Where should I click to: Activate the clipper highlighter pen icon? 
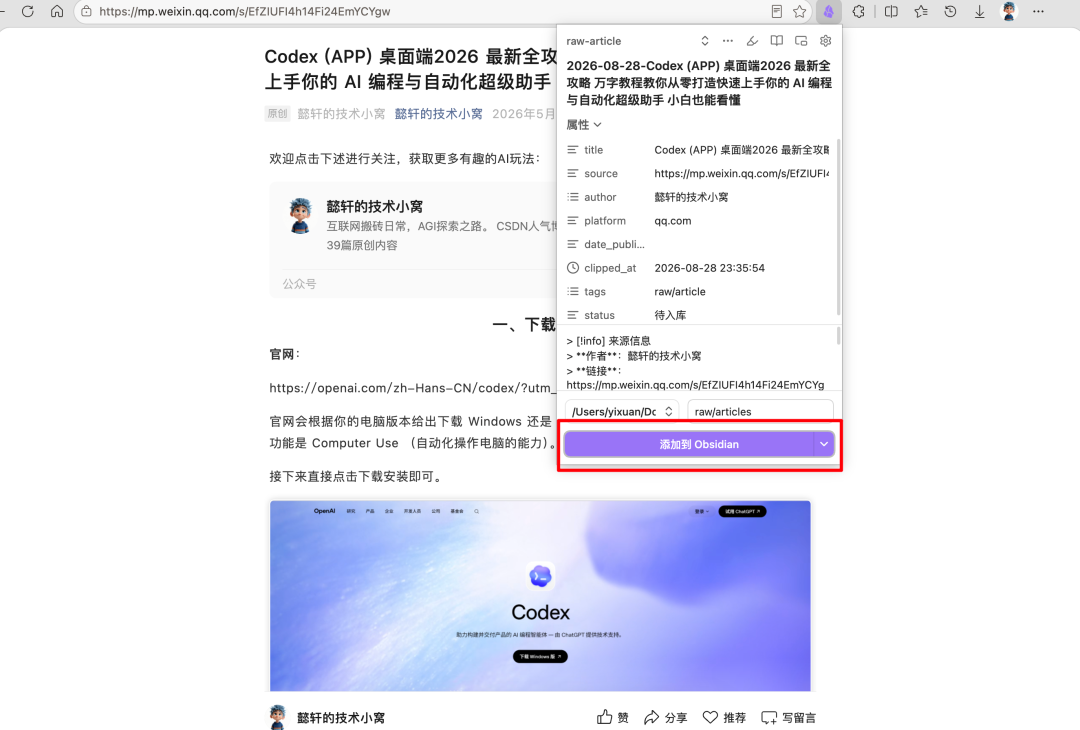[752, 41]
